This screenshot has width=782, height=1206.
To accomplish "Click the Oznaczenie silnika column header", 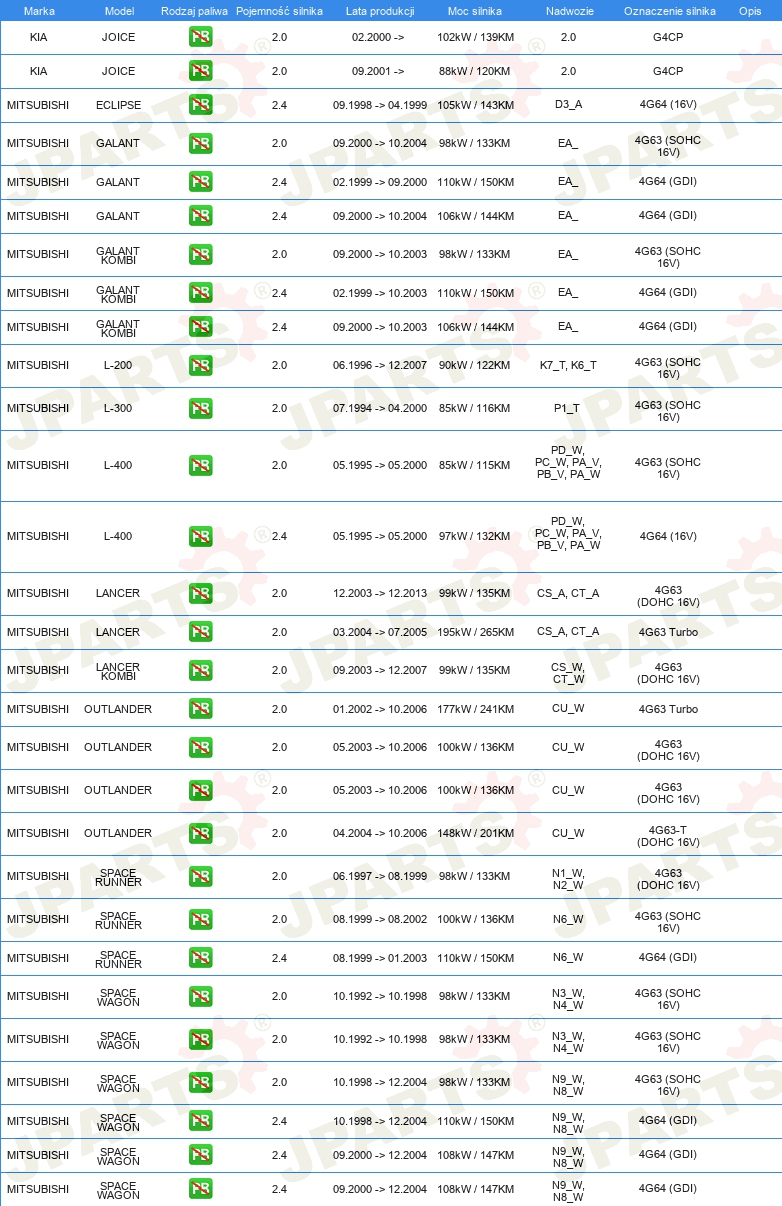I will click(669, 11).
